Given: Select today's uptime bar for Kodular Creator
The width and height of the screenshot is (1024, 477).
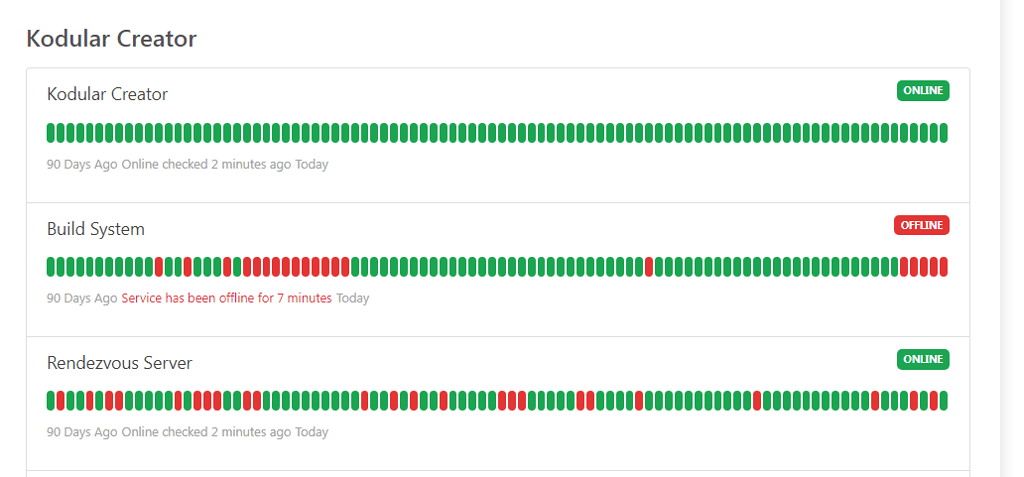Looking at the screenshot, I should point(943,133).
